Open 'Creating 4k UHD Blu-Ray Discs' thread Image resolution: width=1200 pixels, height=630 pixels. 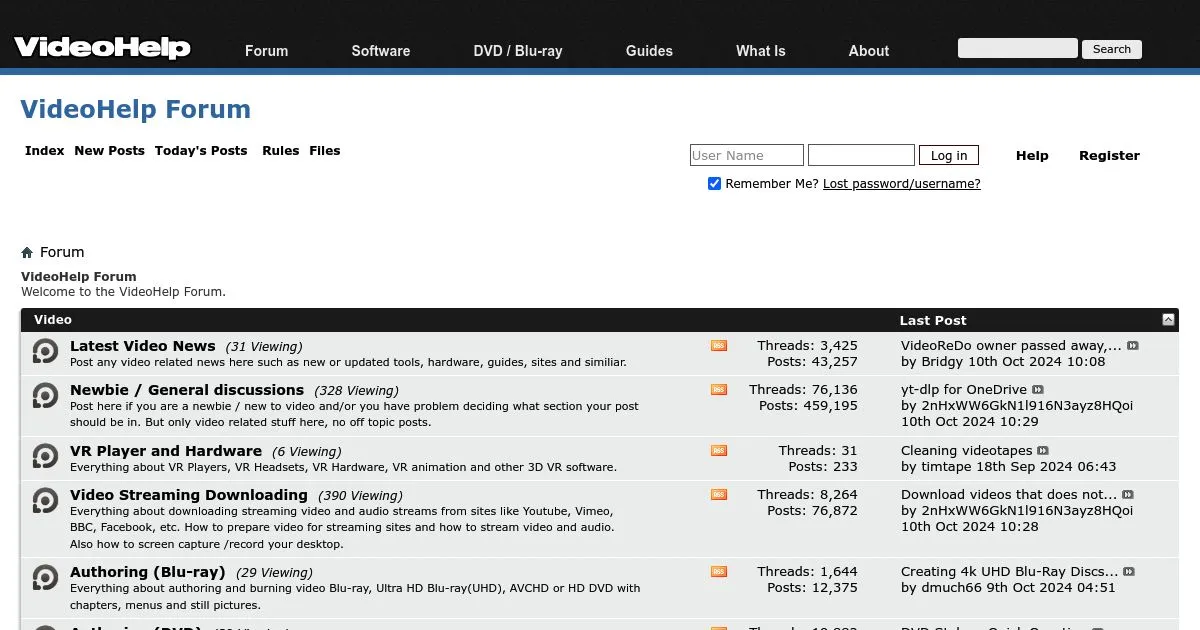tap(1010, 572)
